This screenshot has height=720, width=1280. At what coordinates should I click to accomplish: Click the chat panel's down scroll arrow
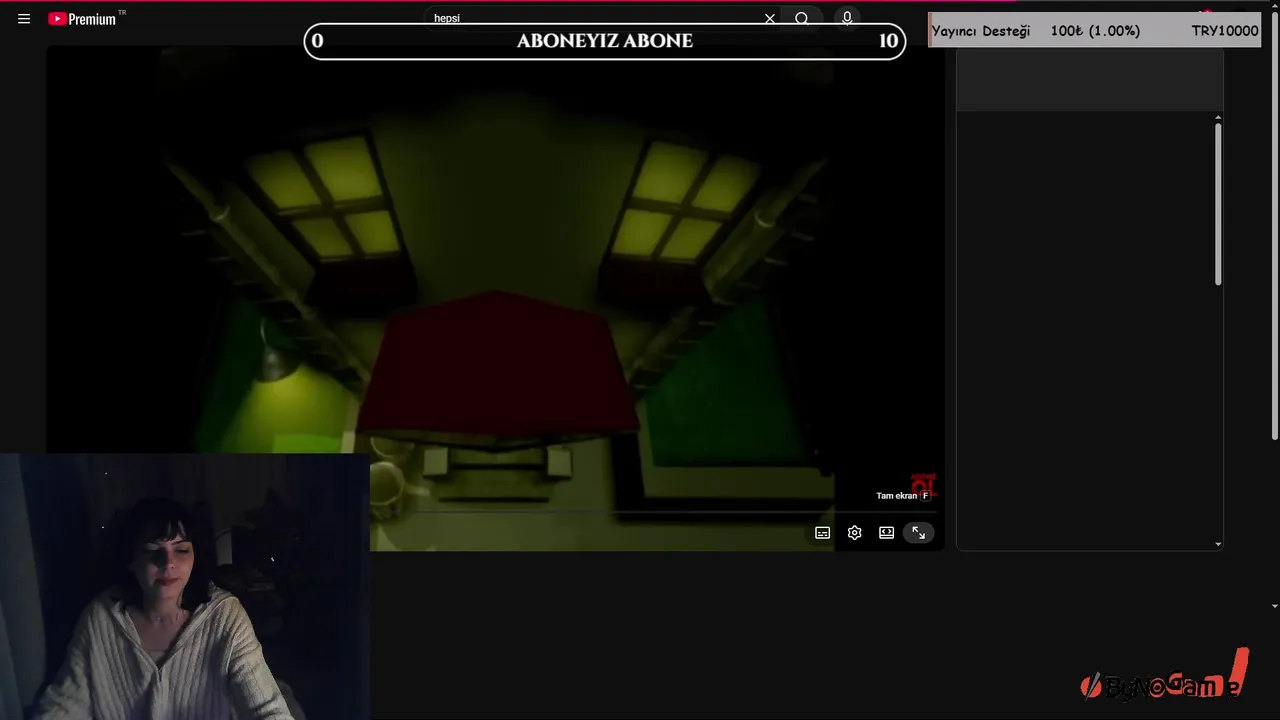[x=1218, y=544]
